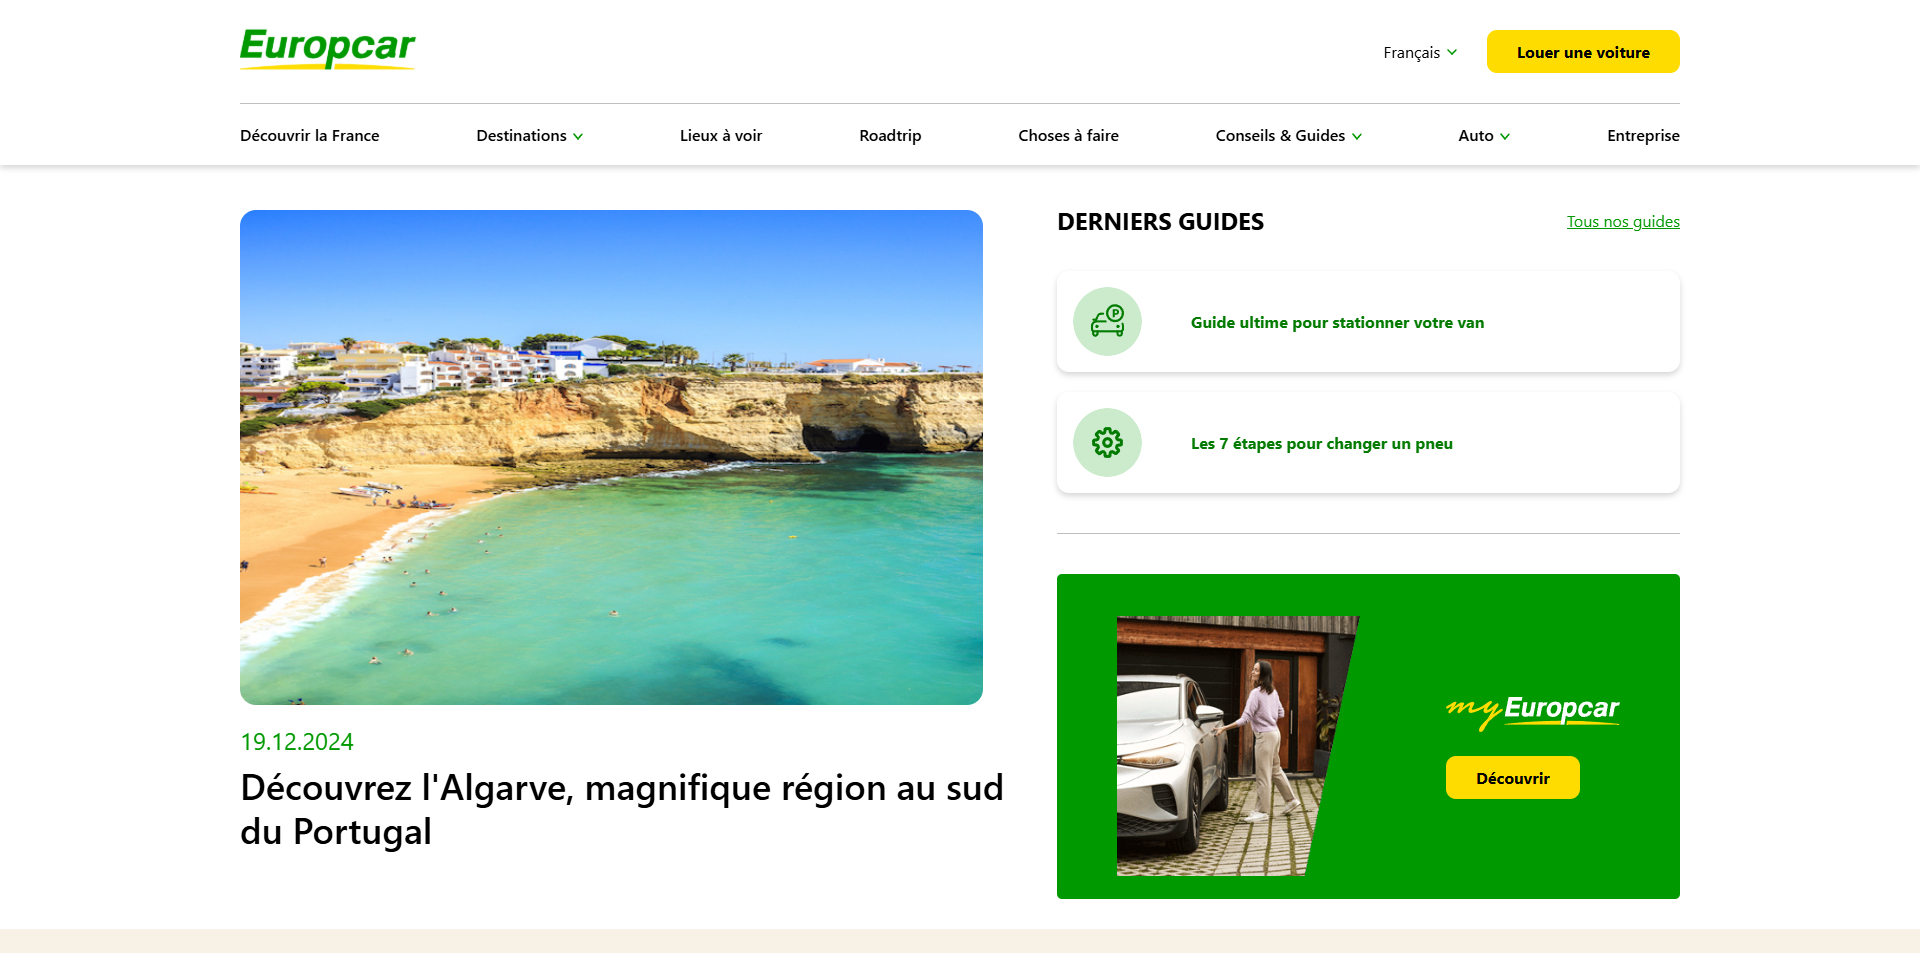Expand the Auto menu
This screenshot has width=1920, height=953.
pos(1484,136)
